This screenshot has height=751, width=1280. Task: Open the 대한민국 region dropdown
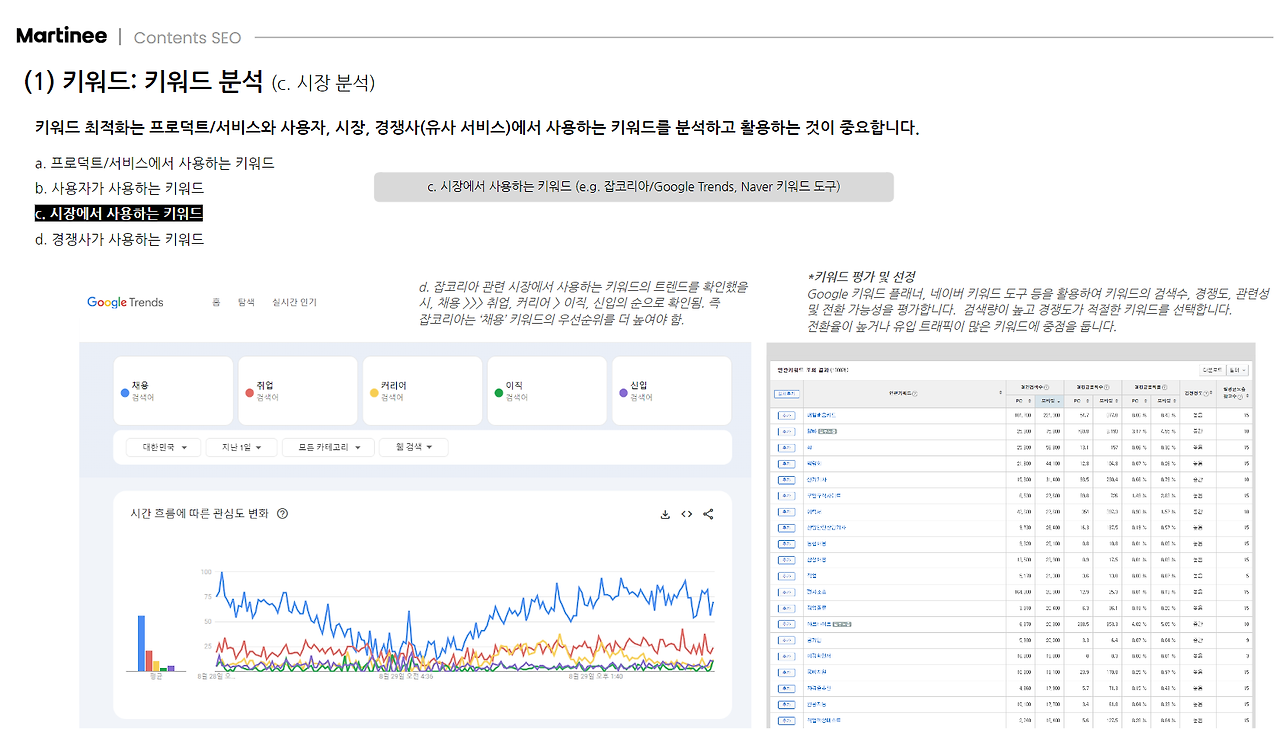[161, 447]
